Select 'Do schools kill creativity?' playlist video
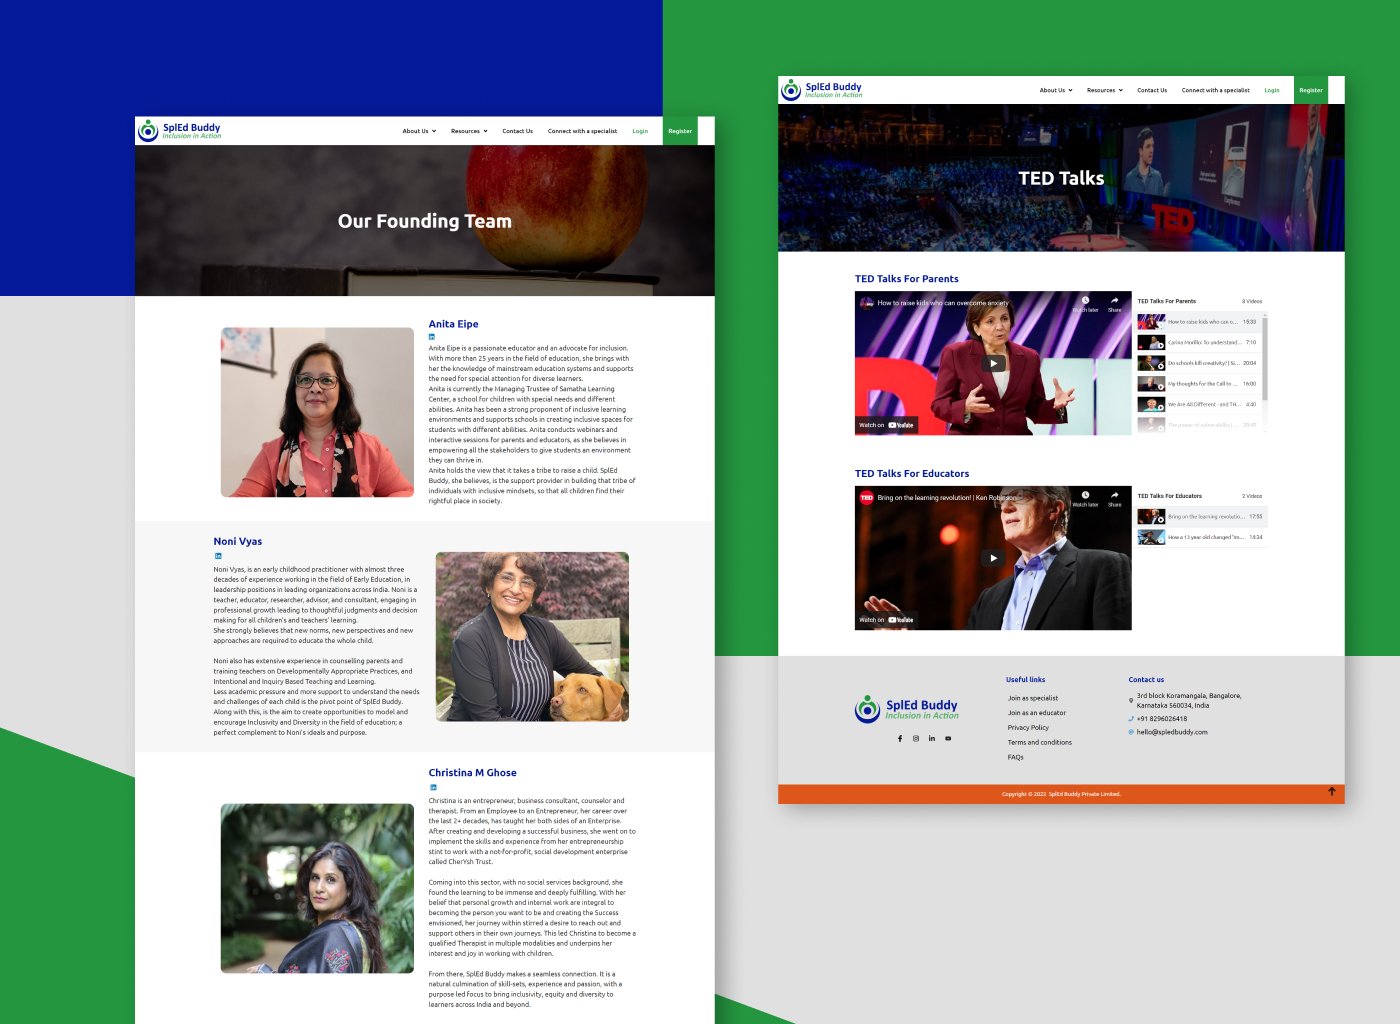 point(1203,363)
